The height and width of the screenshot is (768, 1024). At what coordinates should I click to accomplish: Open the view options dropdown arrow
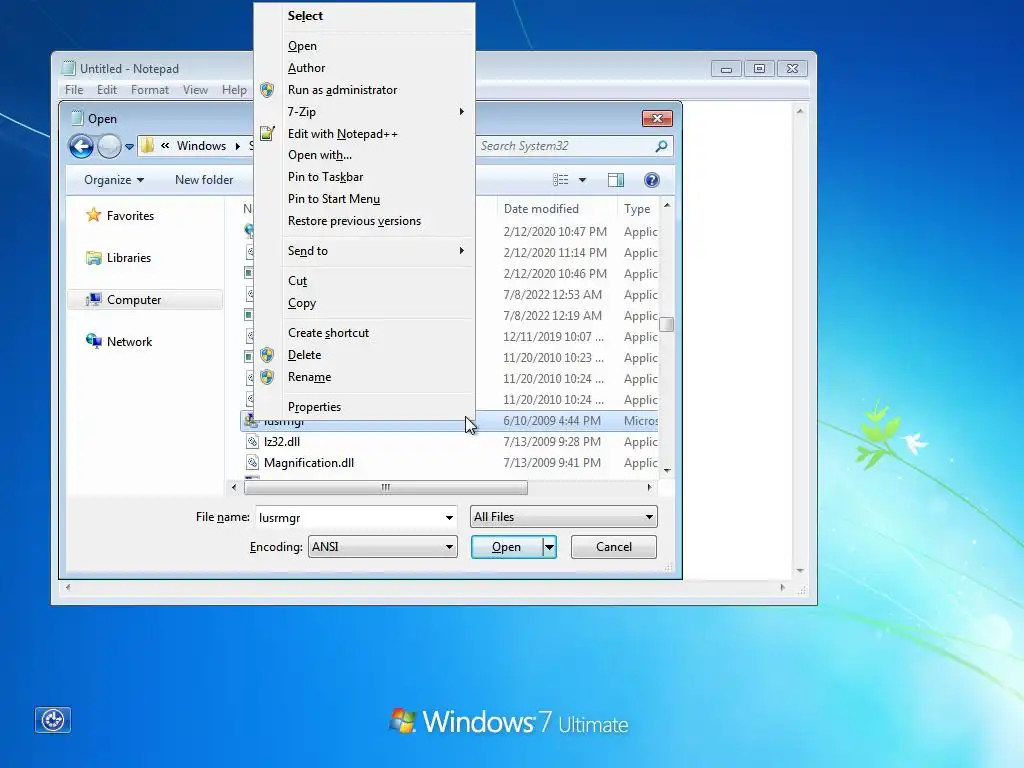583,180
